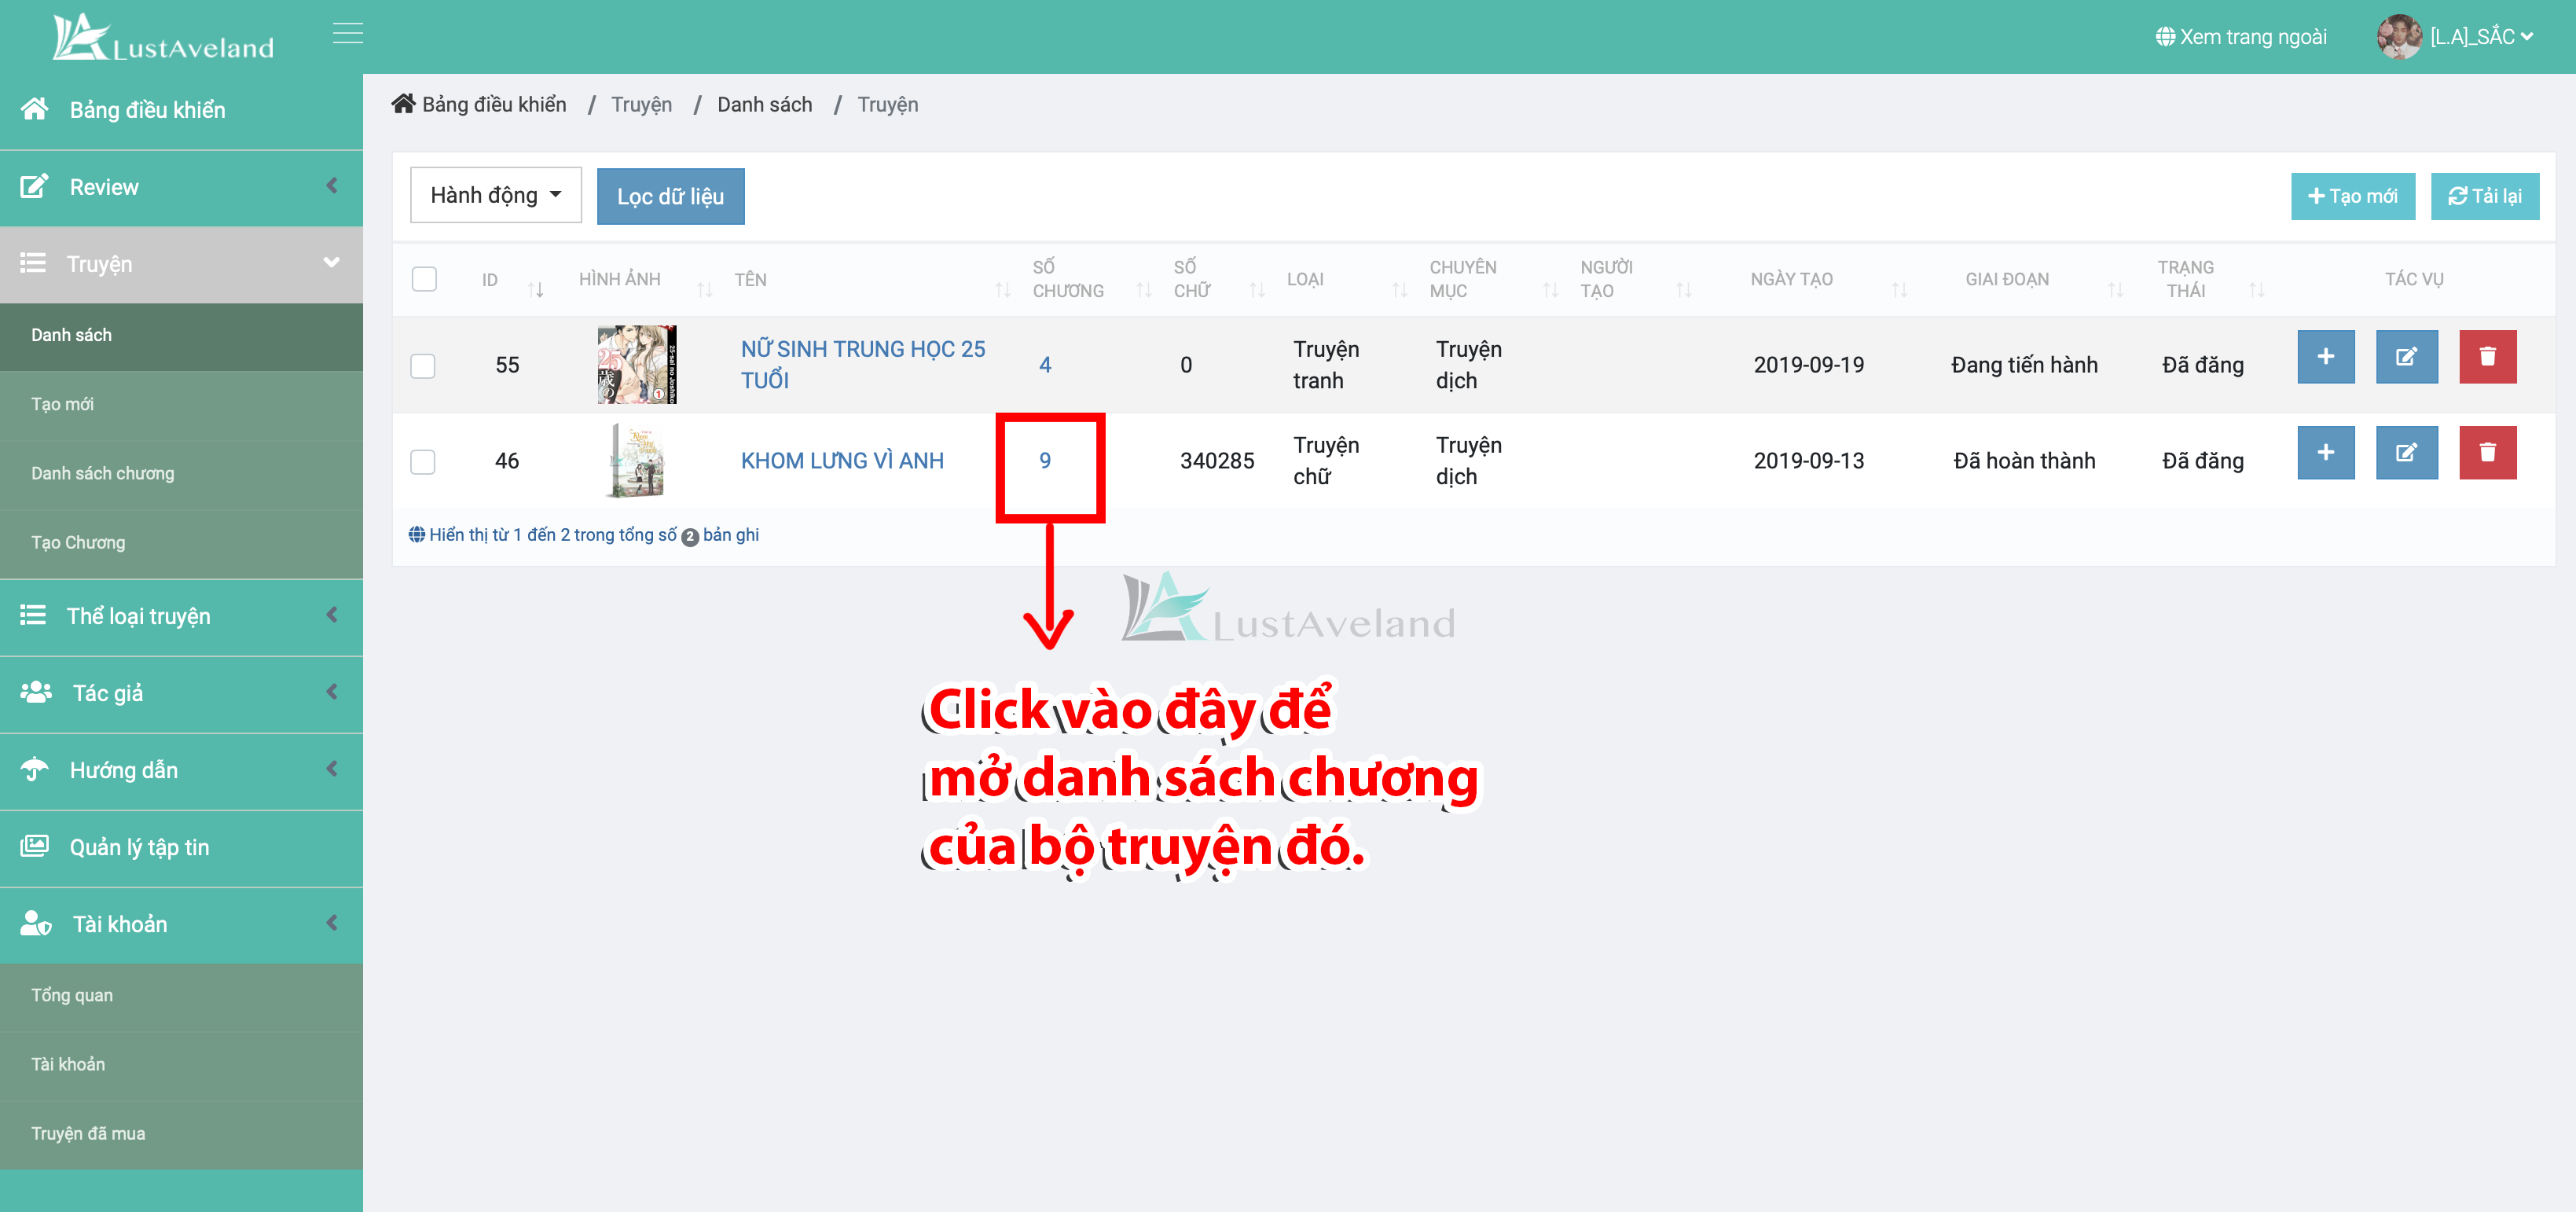2576x1212 pixels.
Task: Sort by TRẠNG THÁI using the sort arrows
Action: (2257, 290)
